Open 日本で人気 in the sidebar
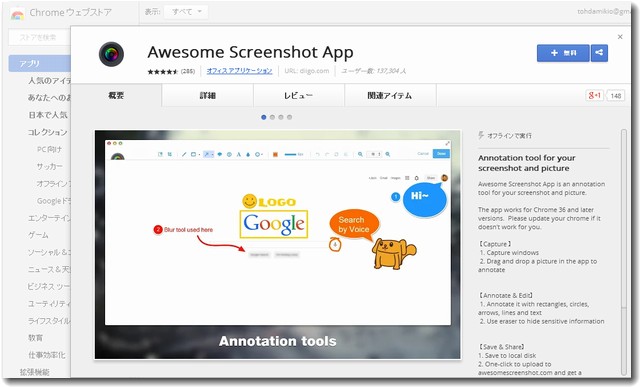This screenshot has height=387, width=640. 48,115
